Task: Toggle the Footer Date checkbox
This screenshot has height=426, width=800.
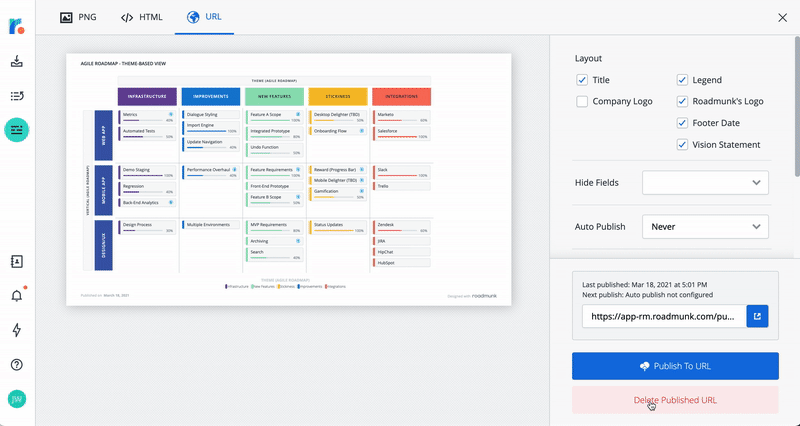Action: tap(683, 123)
